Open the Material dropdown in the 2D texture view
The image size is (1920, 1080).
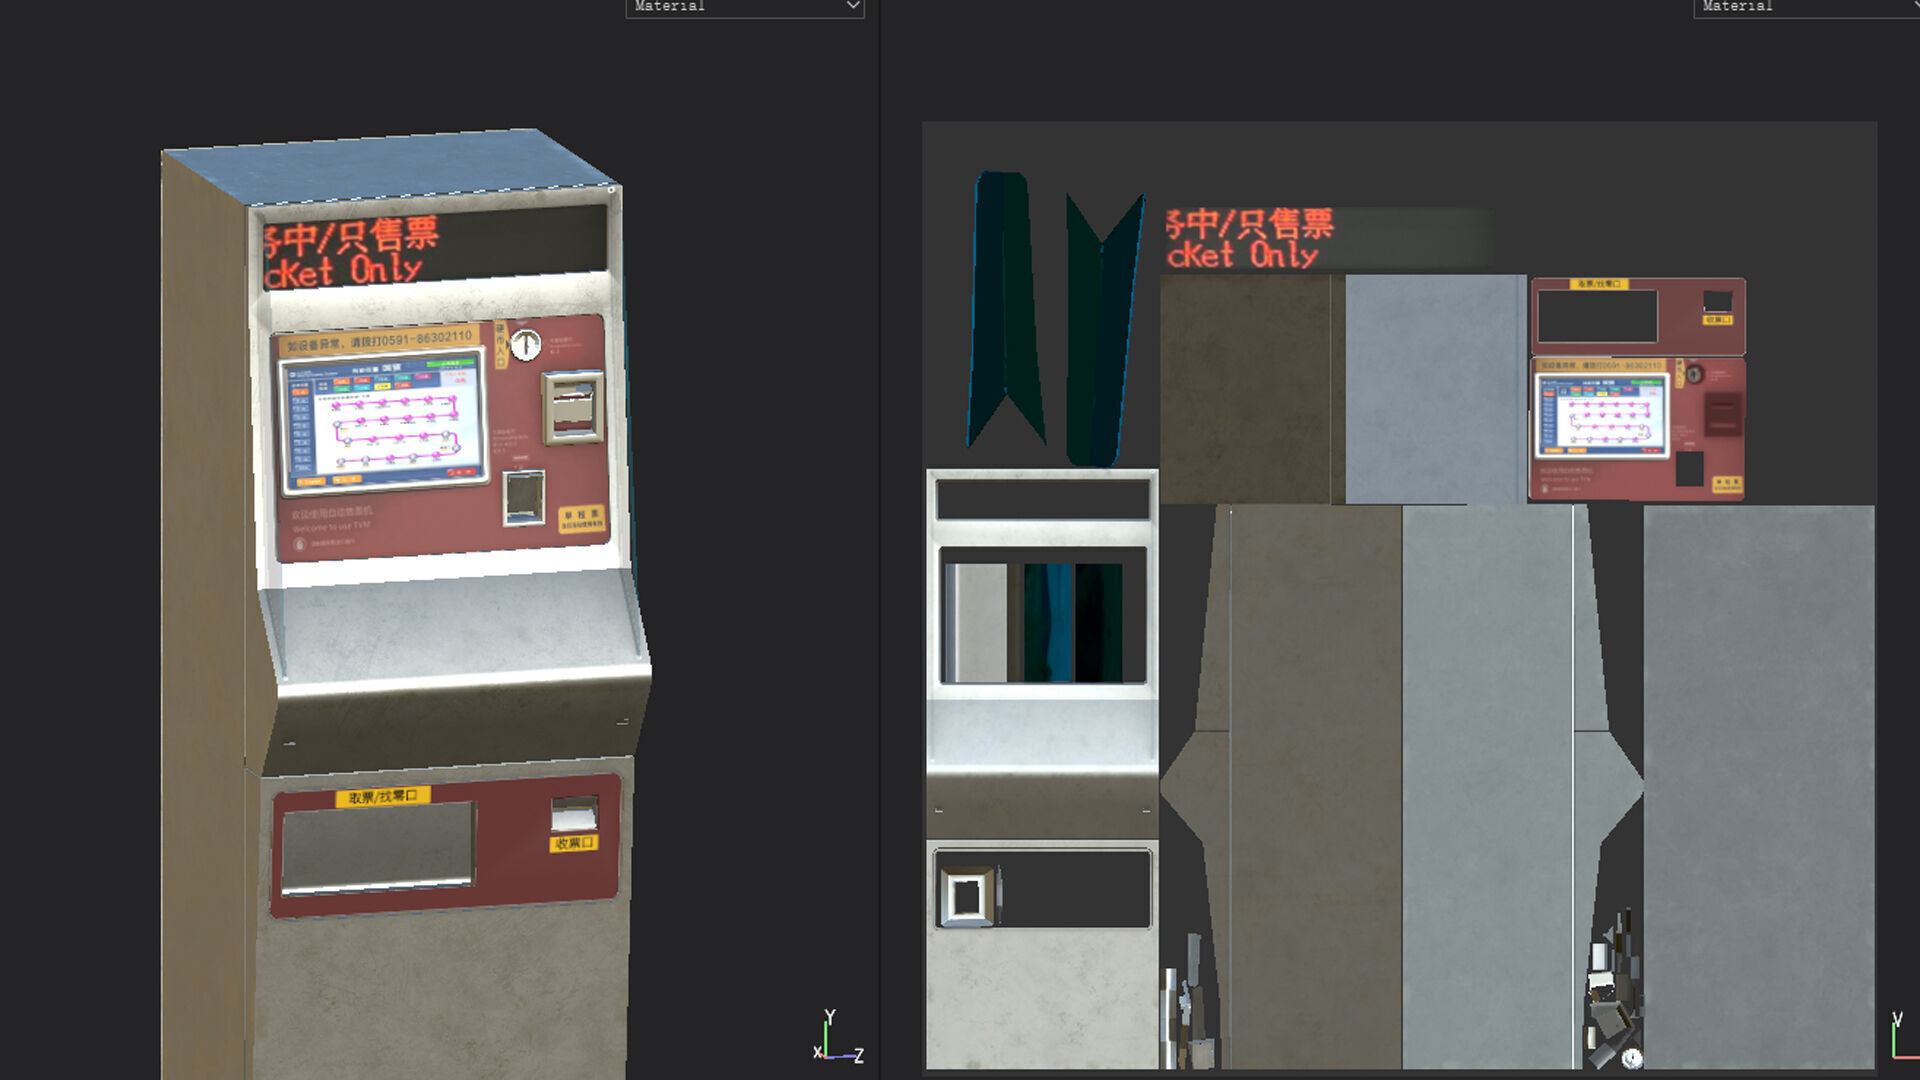click(1806, 7)
